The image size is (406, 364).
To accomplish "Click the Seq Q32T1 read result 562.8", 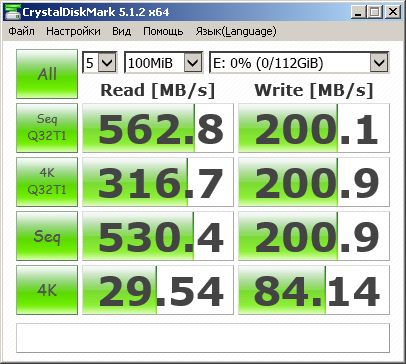I will (158, 128).
